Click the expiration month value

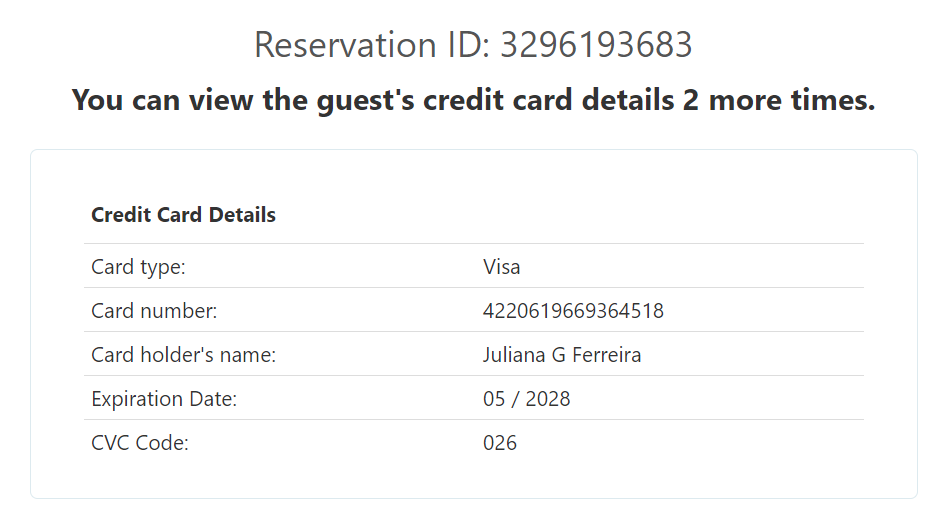494,400
